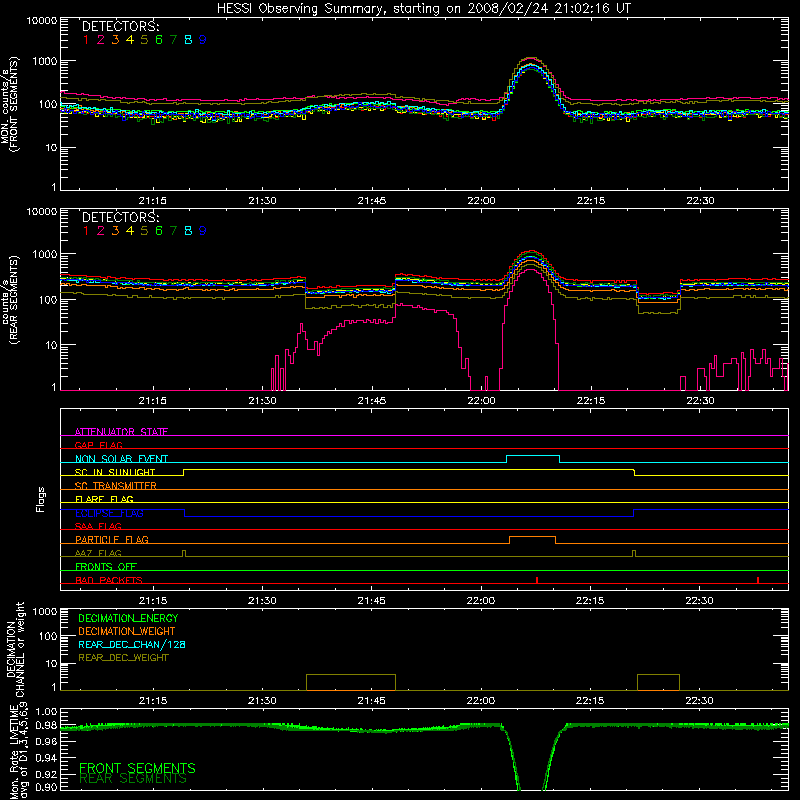Click the NON_SOLAR_EVENT flag label
The image size is (800, 800).
tap(121, 459)
